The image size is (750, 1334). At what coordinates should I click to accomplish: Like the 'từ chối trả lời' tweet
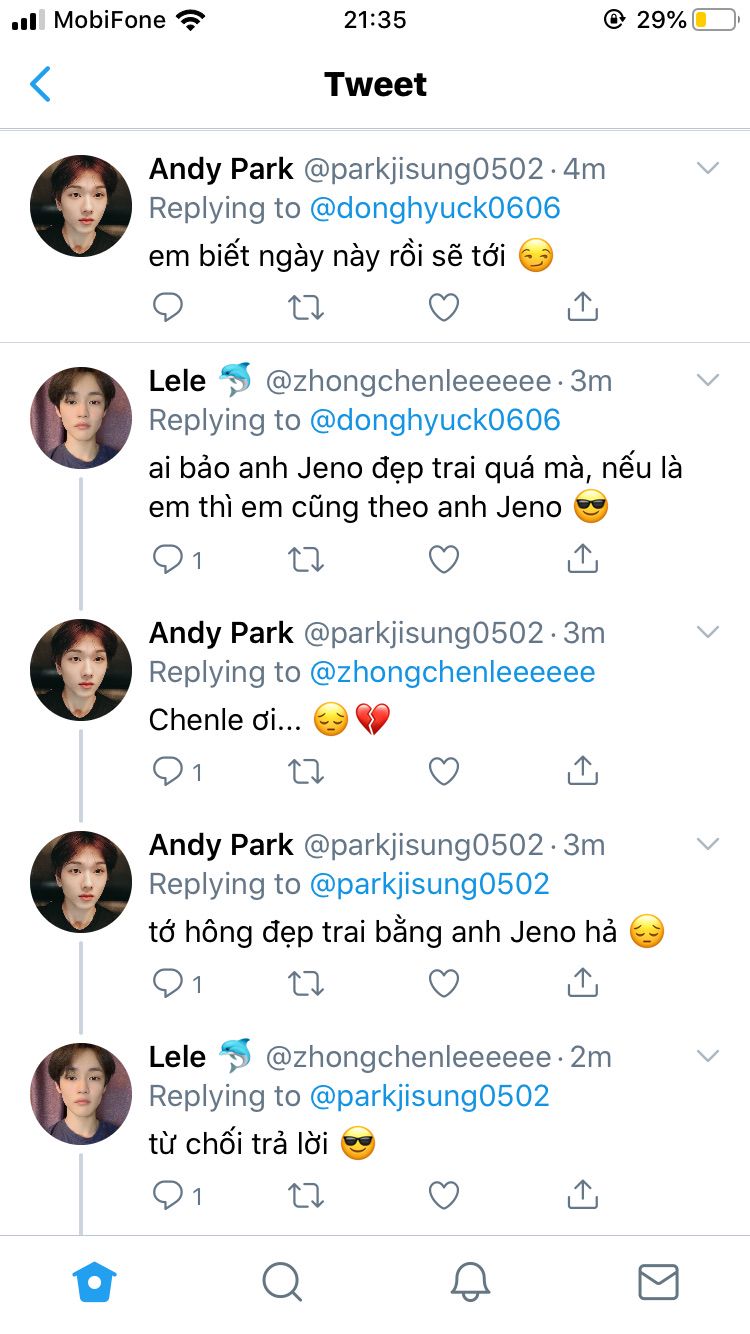444,1195
